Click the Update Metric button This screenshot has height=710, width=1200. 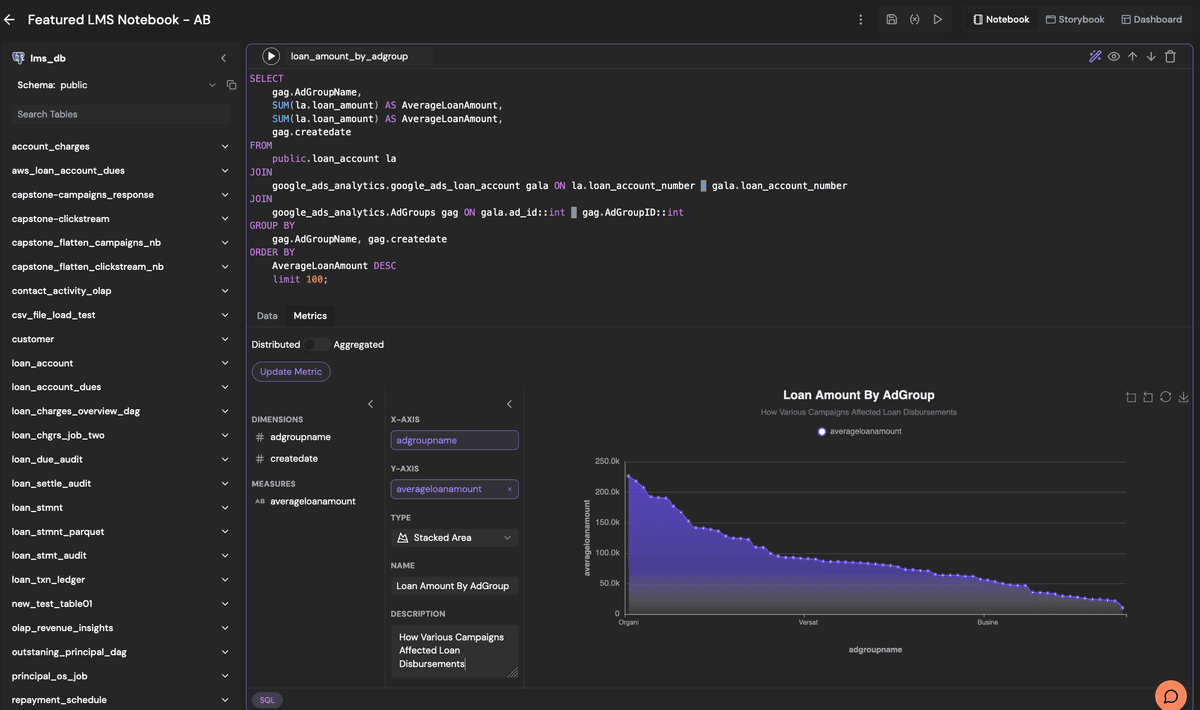click(x=290, y=371)
